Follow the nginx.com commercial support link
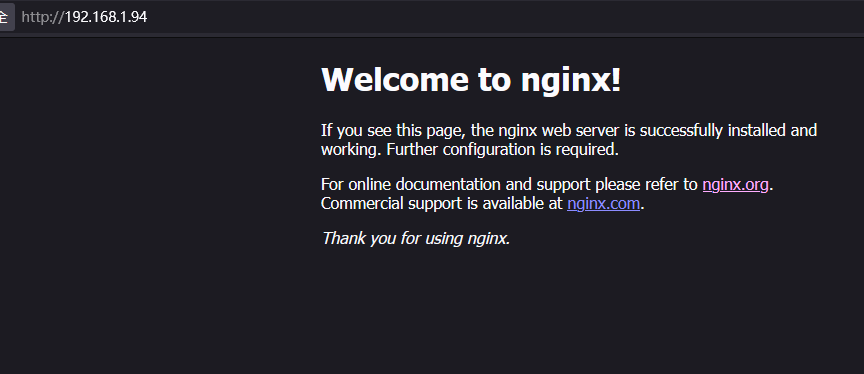864x374 pixels. pos(603,204)
